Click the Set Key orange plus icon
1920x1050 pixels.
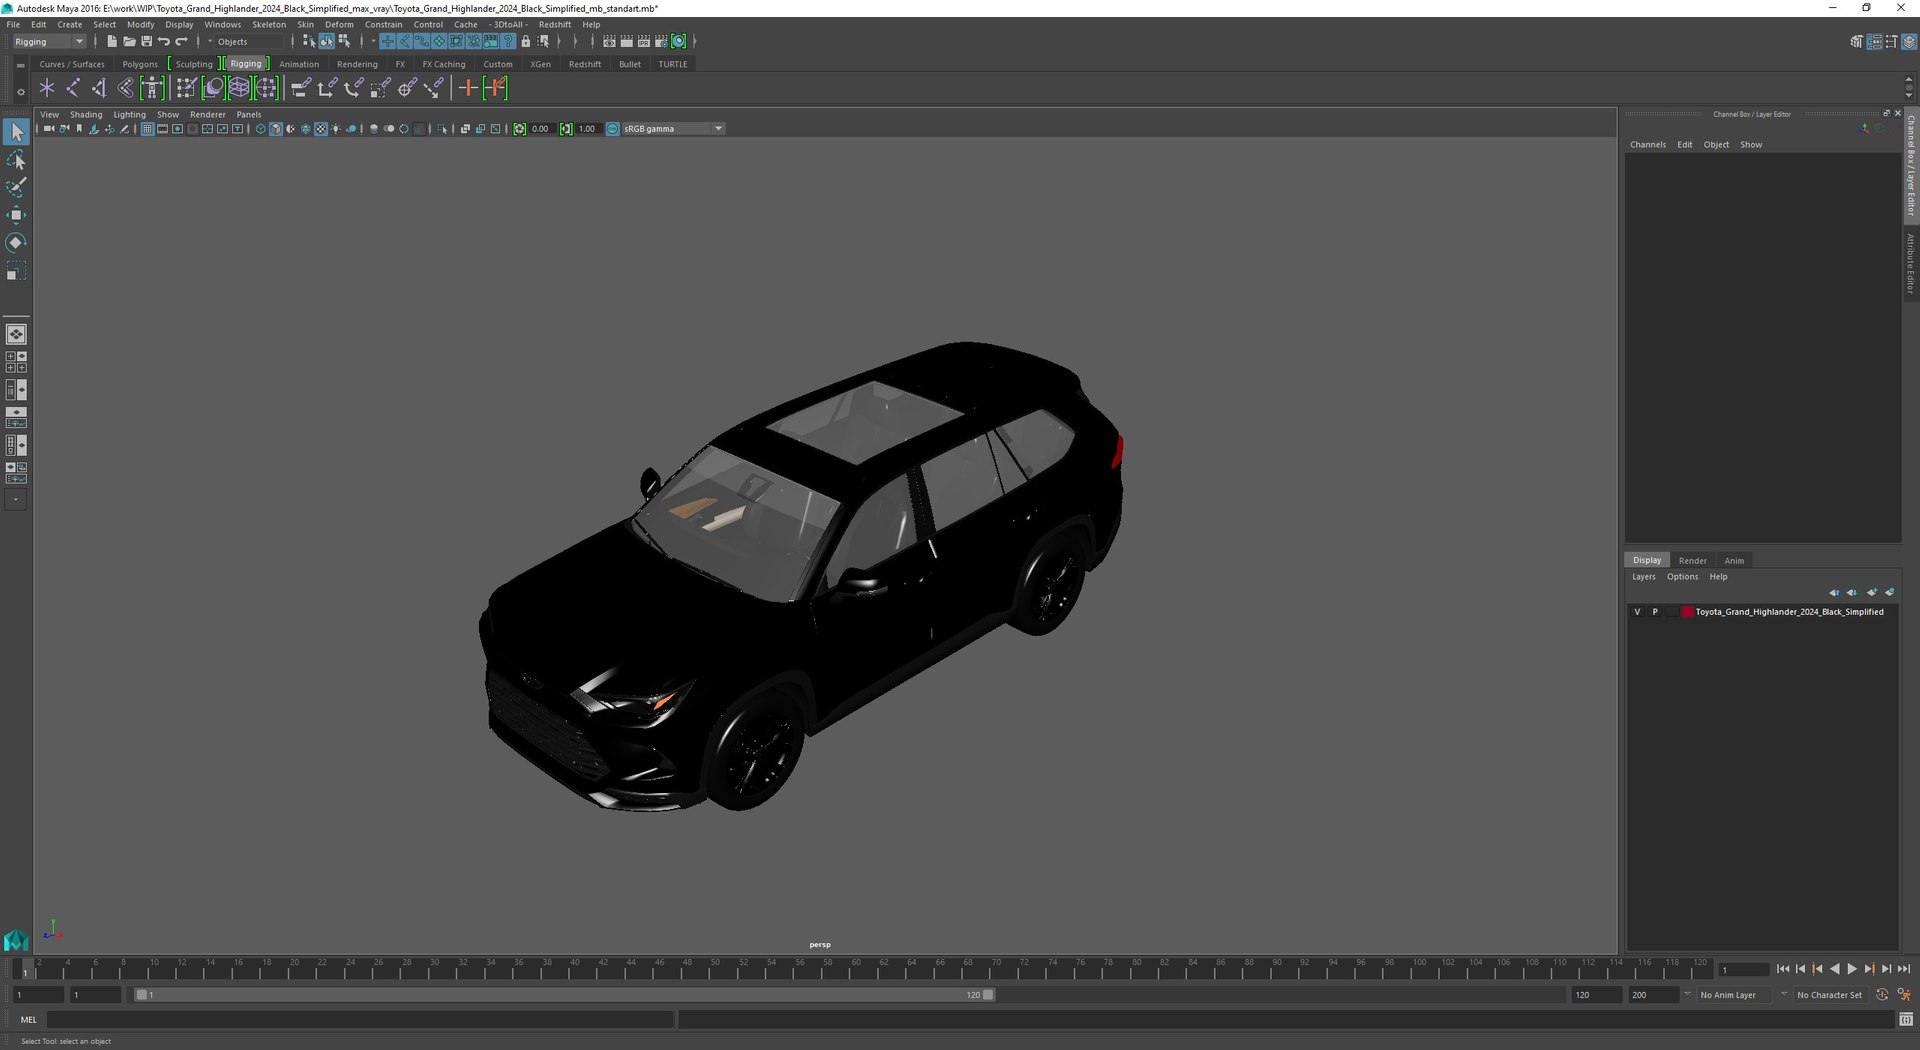coord(467,88)
